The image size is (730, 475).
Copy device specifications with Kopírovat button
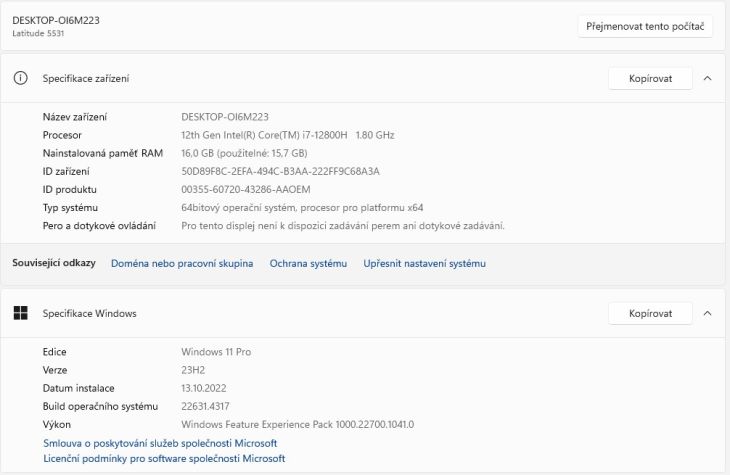650,78
